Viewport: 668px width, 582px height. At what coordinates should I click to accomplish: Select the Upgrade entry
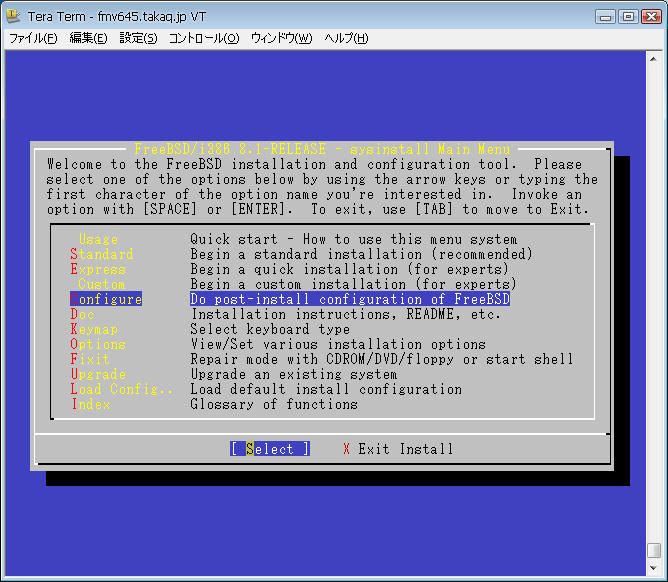(98, 375)
